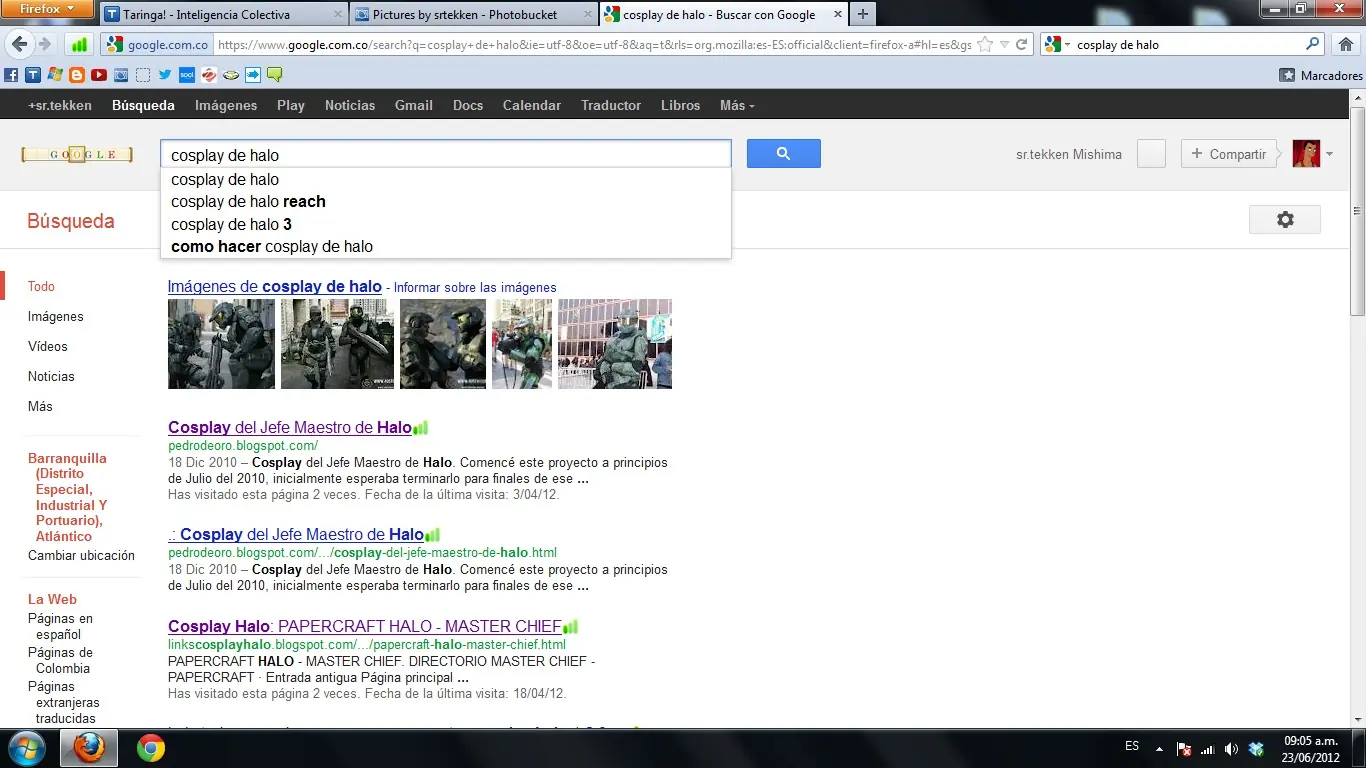Select suggestion 'como hacer cosplay de halo'
Image resolution: width=1366 pixels, height=768 pixels.
coord(446,246)
